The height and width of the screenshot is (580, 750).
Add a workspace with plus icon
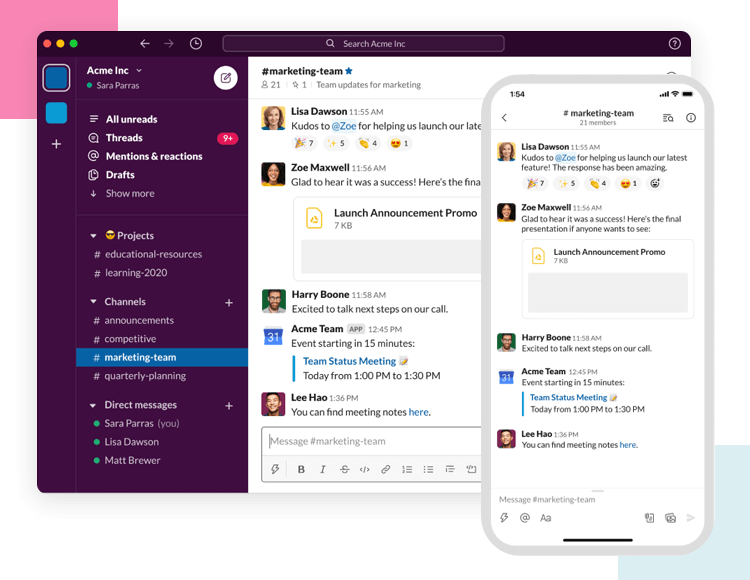tap(56, 144)
